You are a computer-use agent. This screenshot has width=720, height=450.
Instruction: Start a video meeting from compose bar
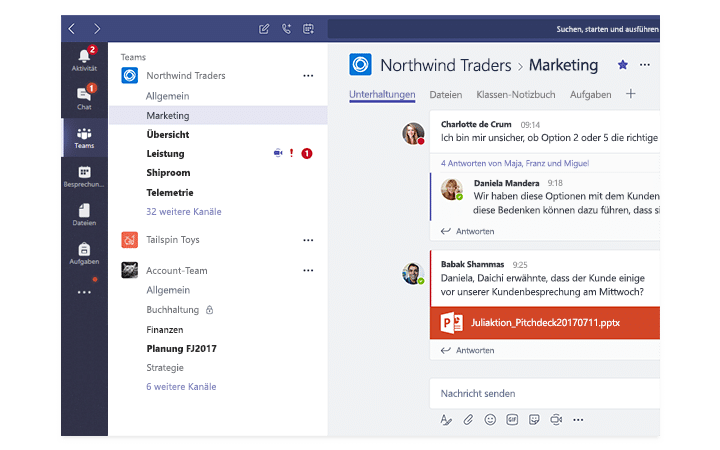[556, 420]
